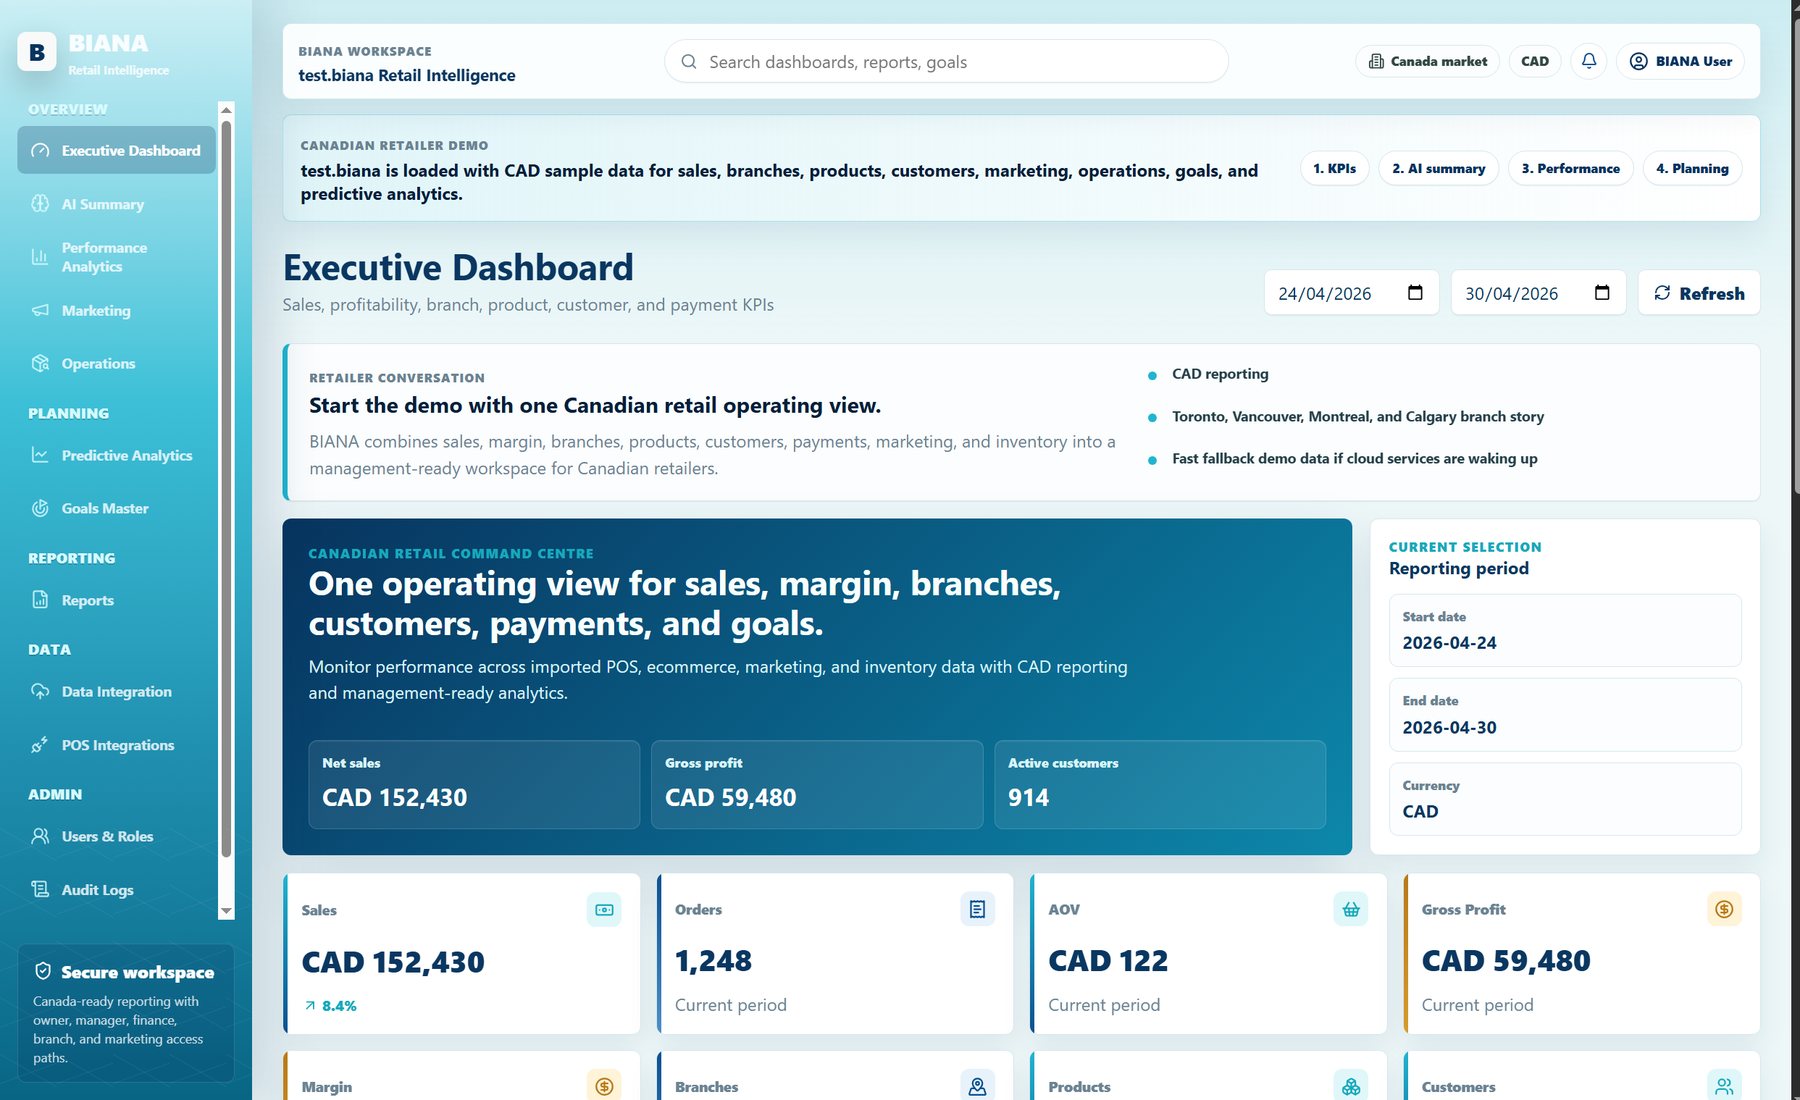Open Performance Analytics in sidebar
This screenshot has height=1100, width=1800.
pyautogui.click(x=116, y=257)
